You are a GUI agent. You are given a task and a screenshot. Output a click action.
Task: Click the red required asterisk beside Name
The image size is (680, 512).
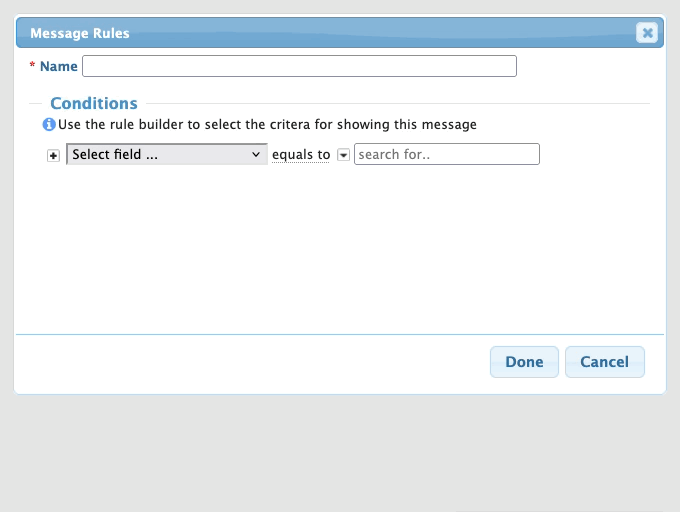click(x=33, y=66)
